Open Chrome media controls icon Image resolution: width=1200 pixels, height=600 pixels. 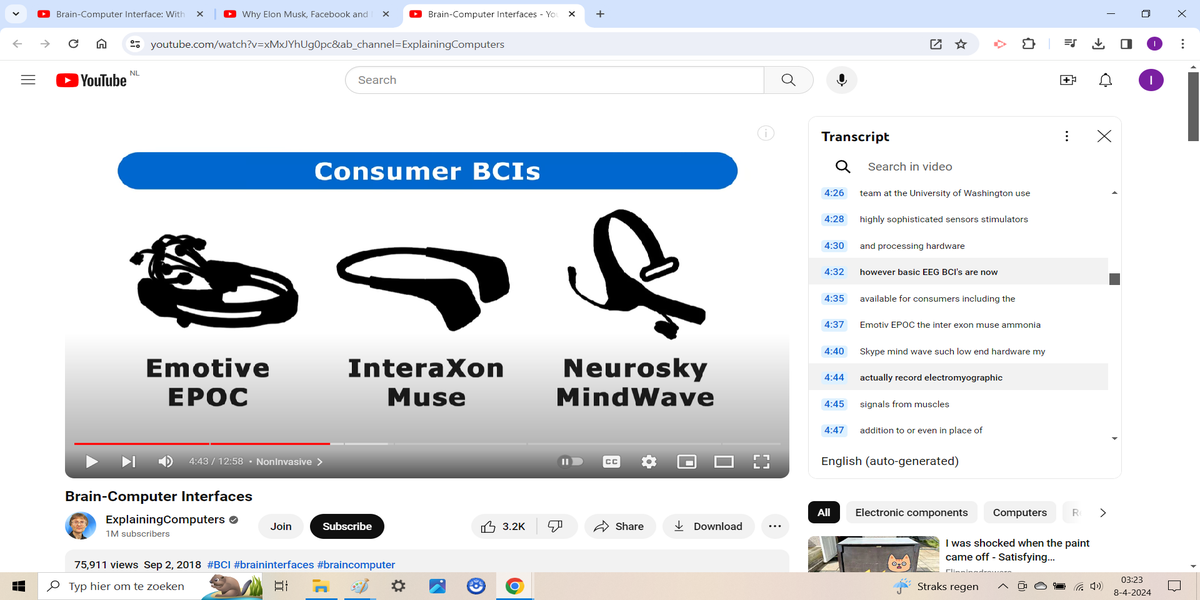tap(1070, 44)
